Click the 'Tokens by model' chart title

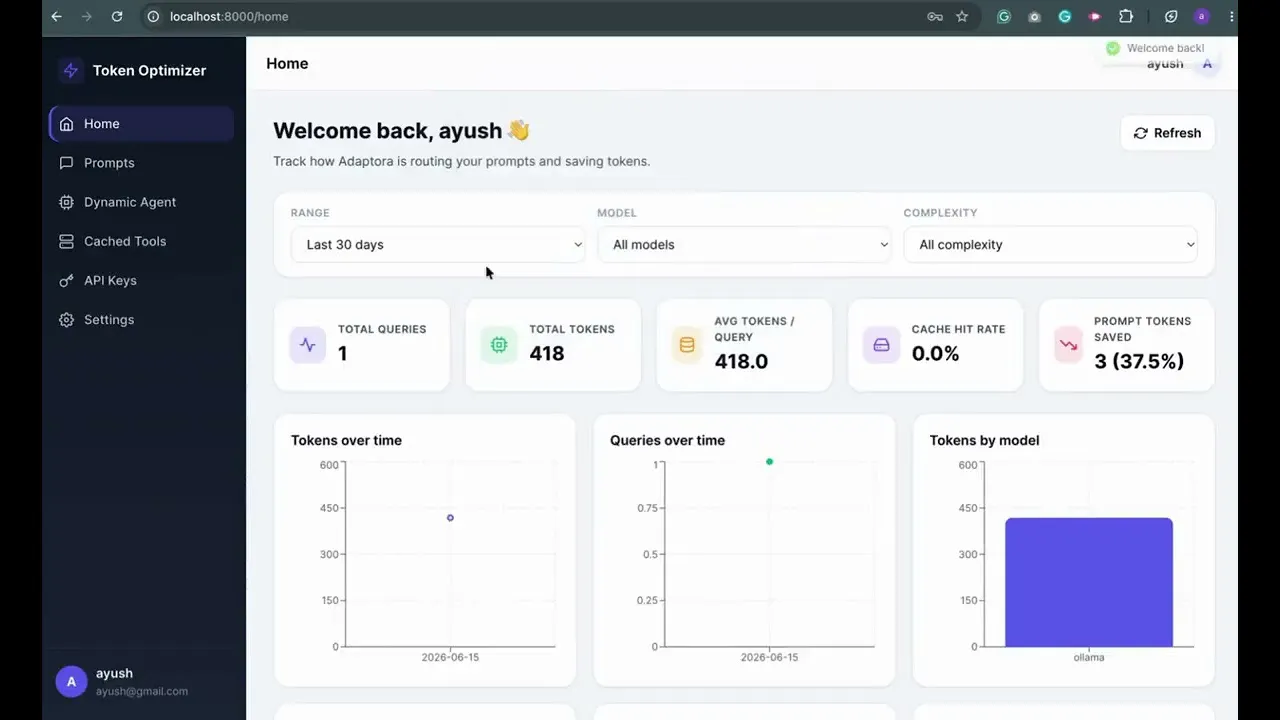point(984,440)
